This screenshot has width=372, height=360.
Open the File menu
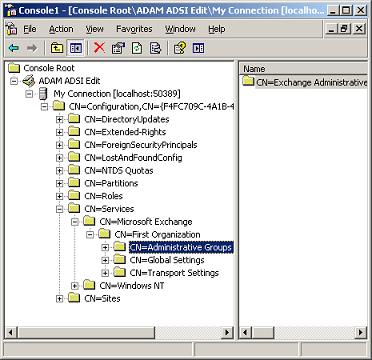tap(30, 29)
